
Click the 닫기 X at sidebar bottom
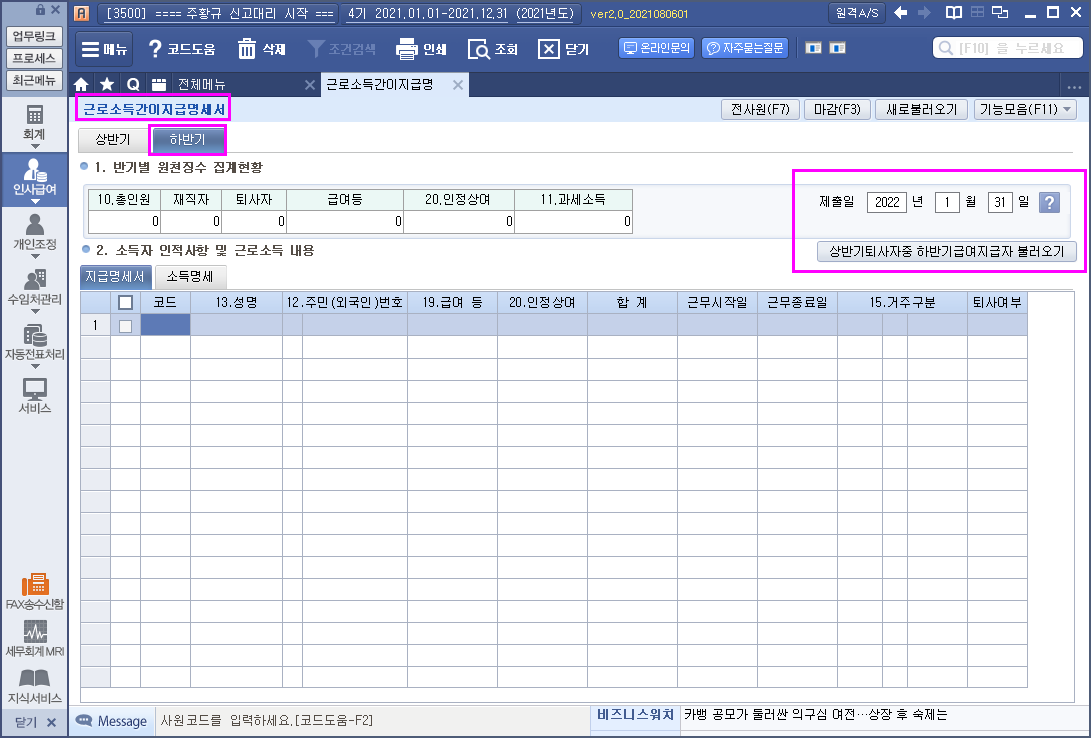[x=35, y=723]
